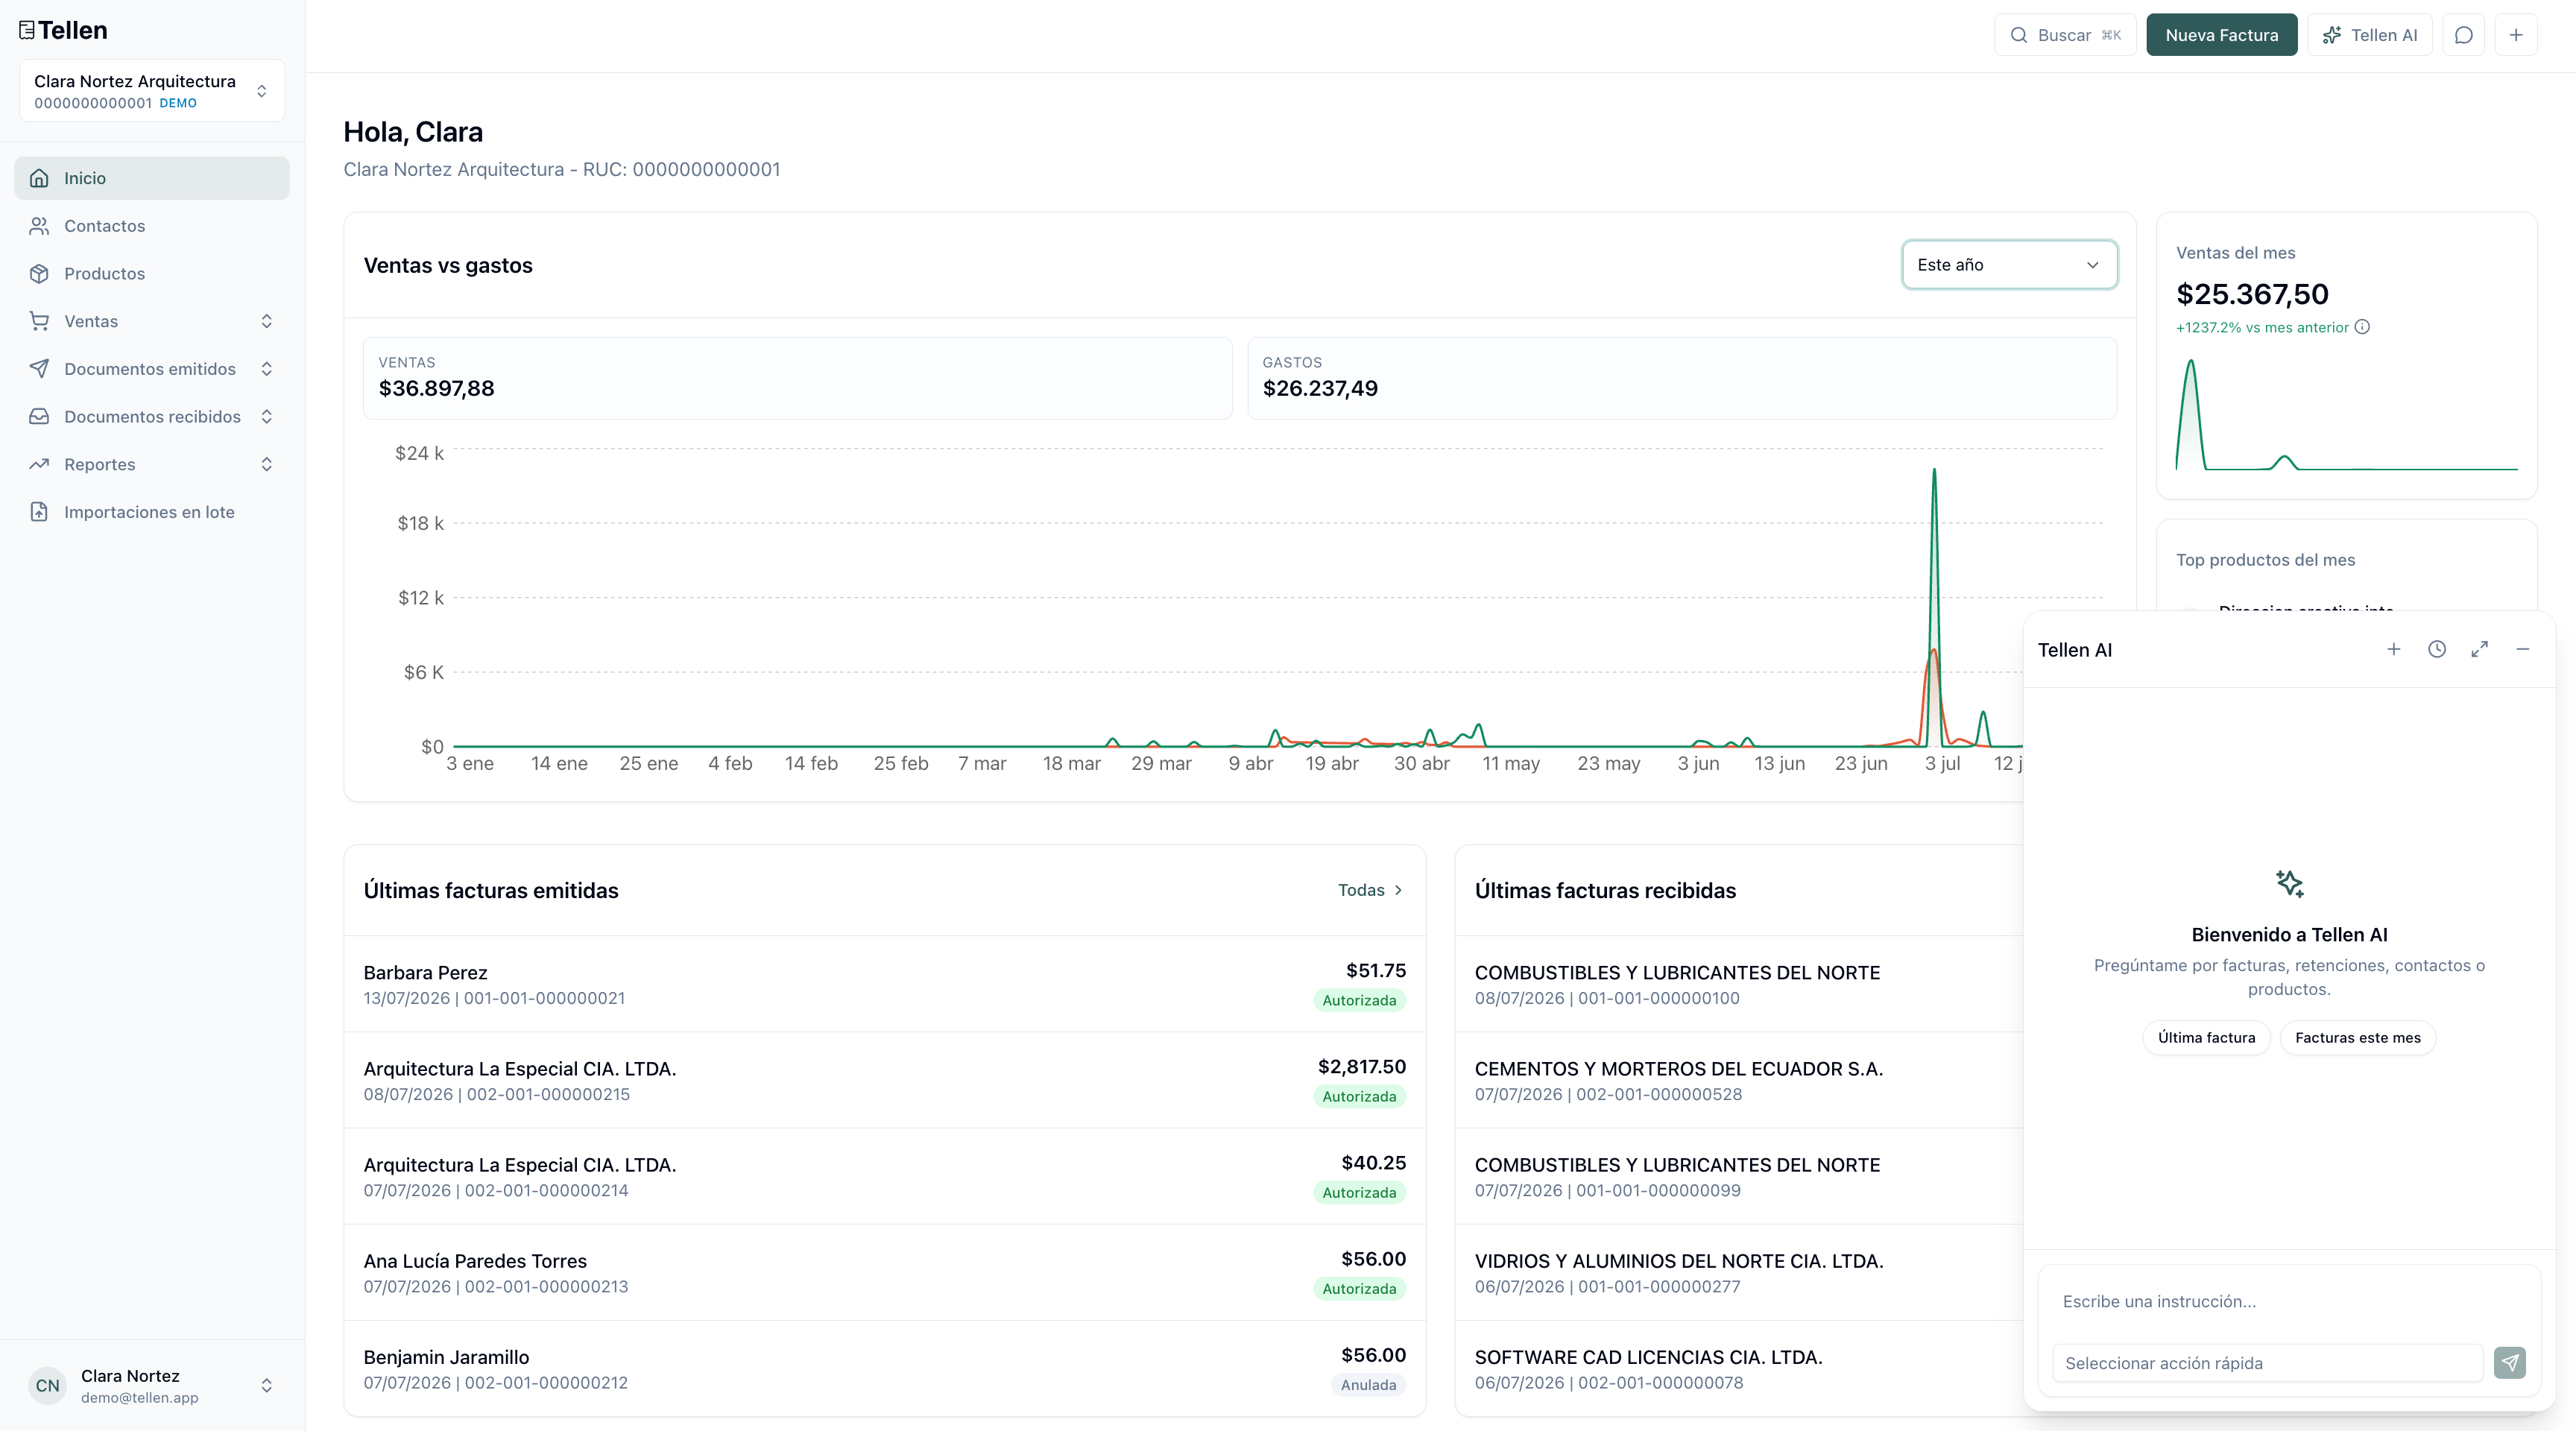Click the Productos box icon
This screenshot has height=1431, width=2576.
tap(39, 273)
